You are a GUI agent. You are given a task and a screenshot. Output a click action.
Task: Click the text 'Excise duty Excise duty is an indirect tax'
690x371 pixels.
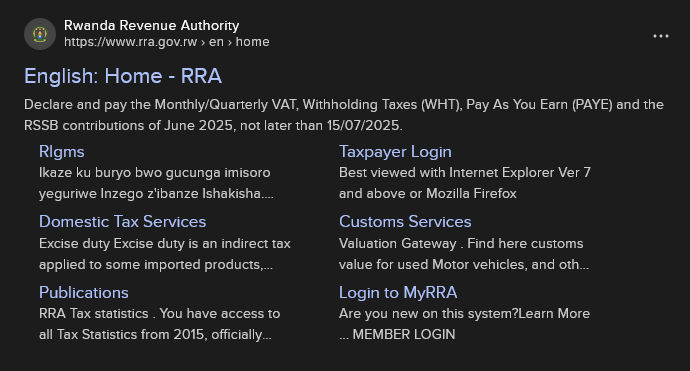tap(165, 243)
